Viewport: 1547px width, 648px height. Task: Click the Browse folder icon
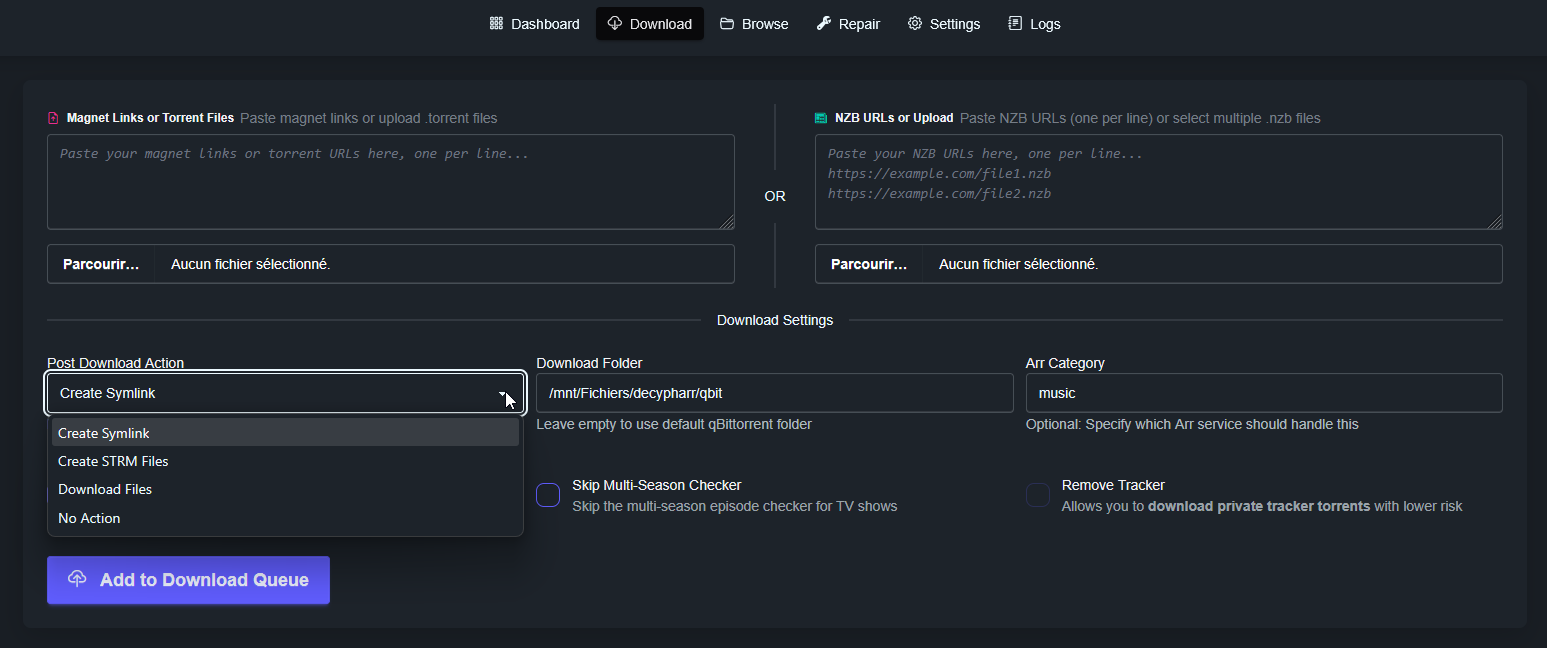pos(727,24)
